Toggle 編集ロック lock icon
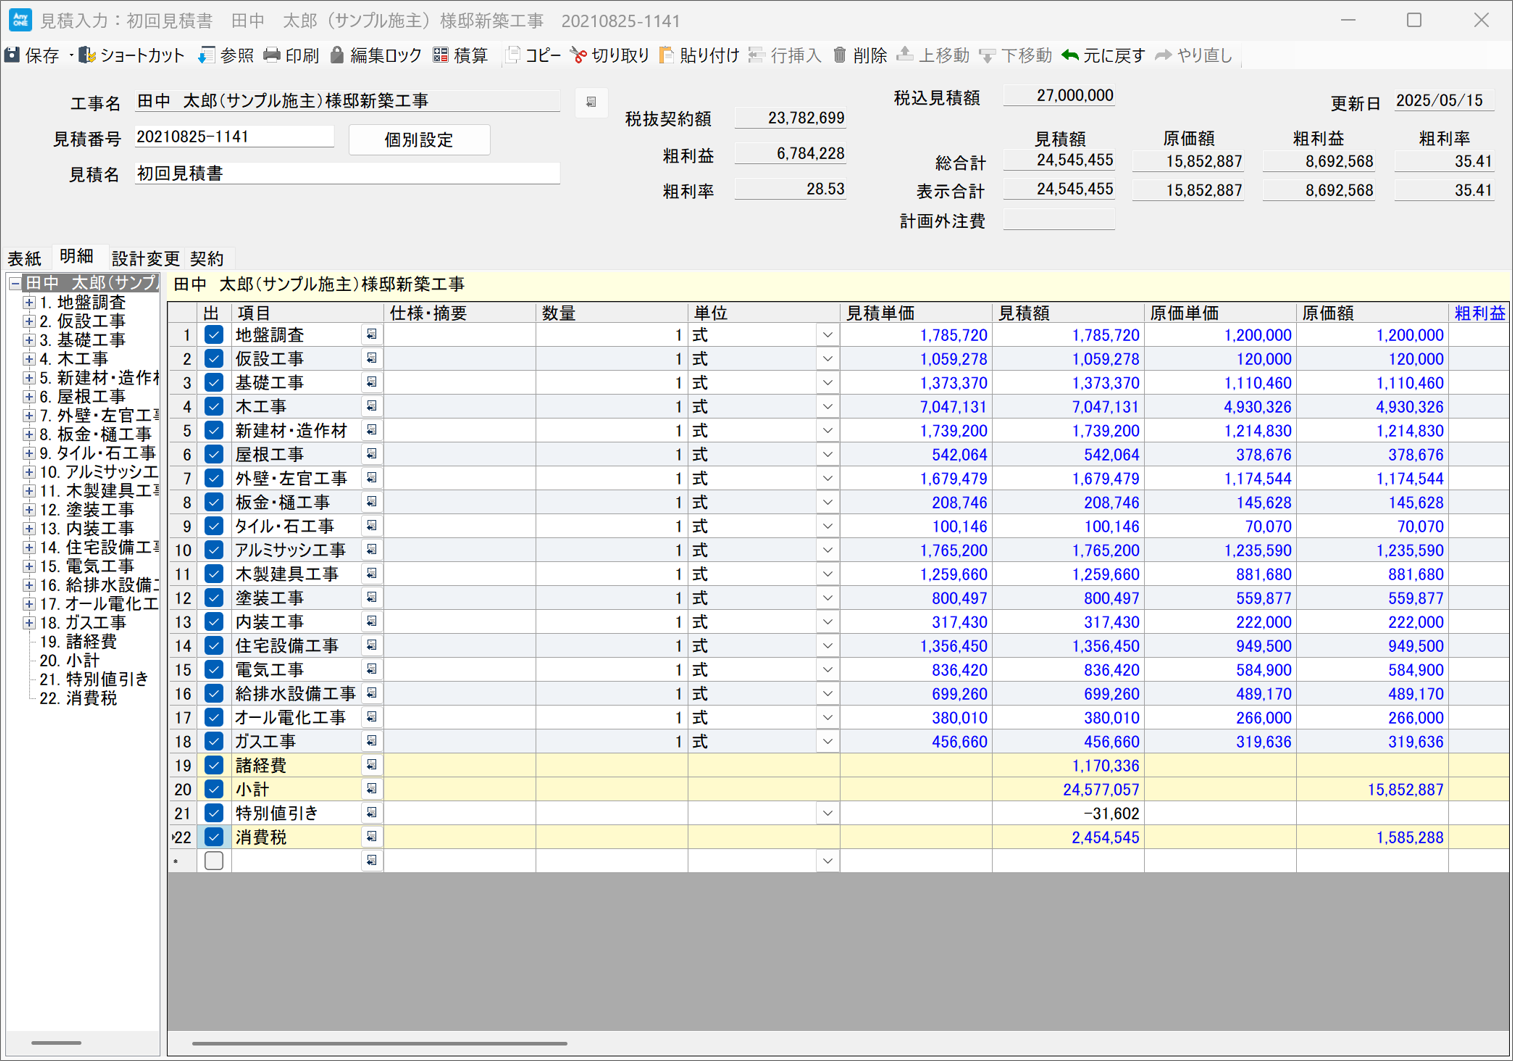Viewport: 1513px width, 1061px height. pyautogui.click(x=337, y=56)
